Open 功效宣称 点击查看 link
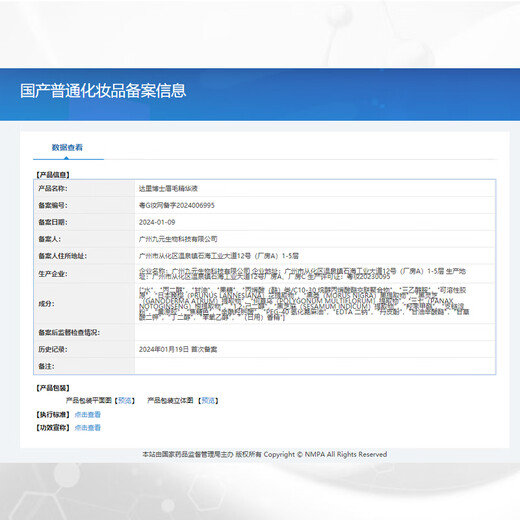 [x=87, y=427]
